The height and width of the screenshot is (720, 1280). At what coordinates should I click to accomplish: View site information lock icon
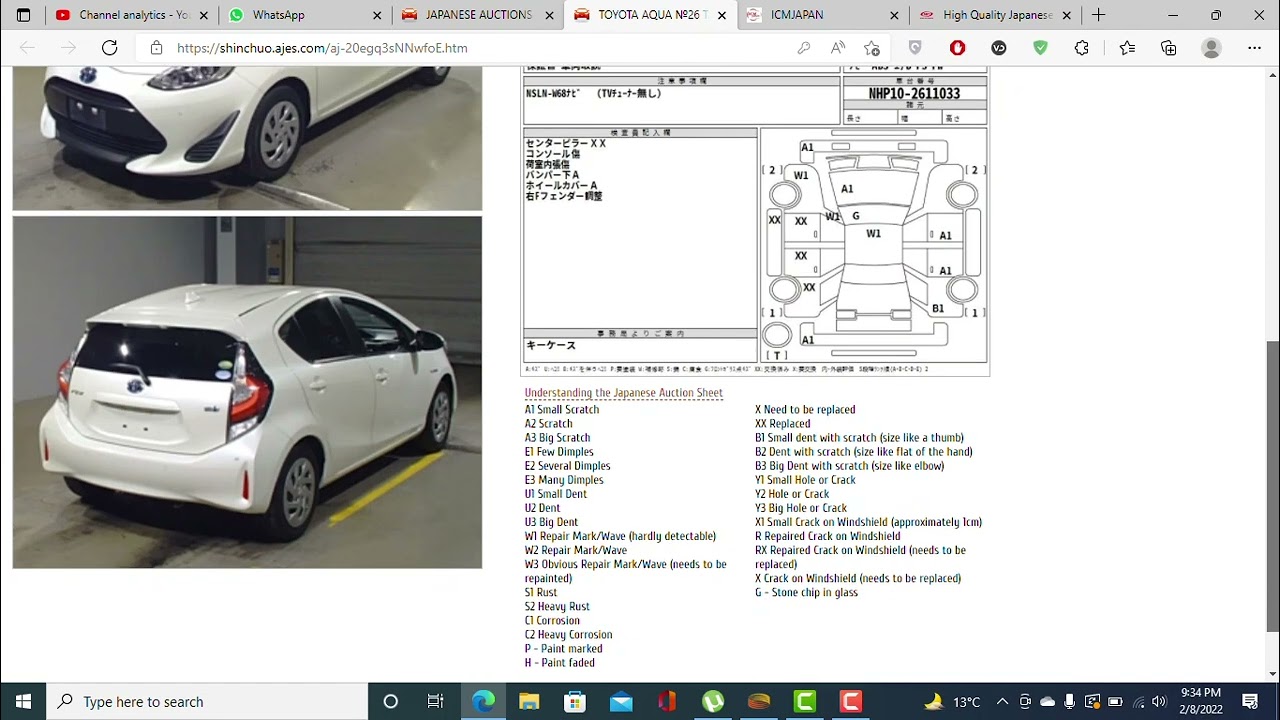pyautogui.click(x=156, y=48)
